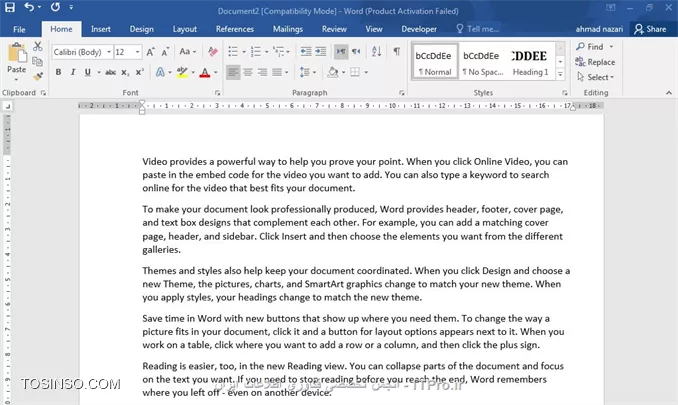Click ahmad nazari account name
The width and height of the screenshot is (678, 405).
click(x=599, y=29)
